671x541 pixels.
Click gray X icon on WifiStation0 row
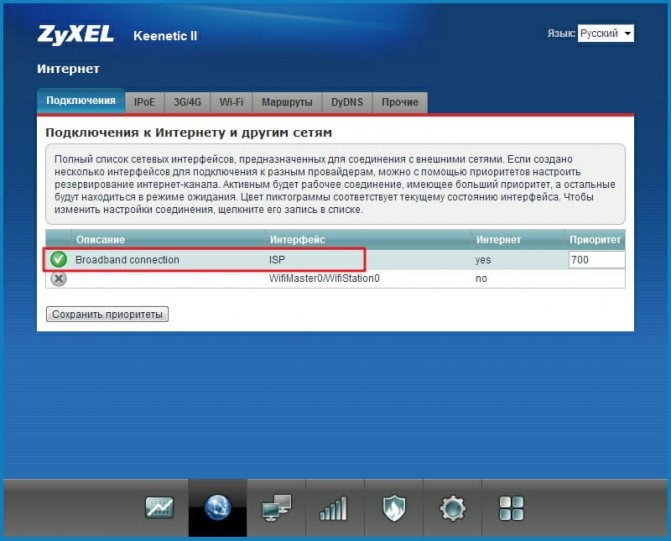(59, 279)
